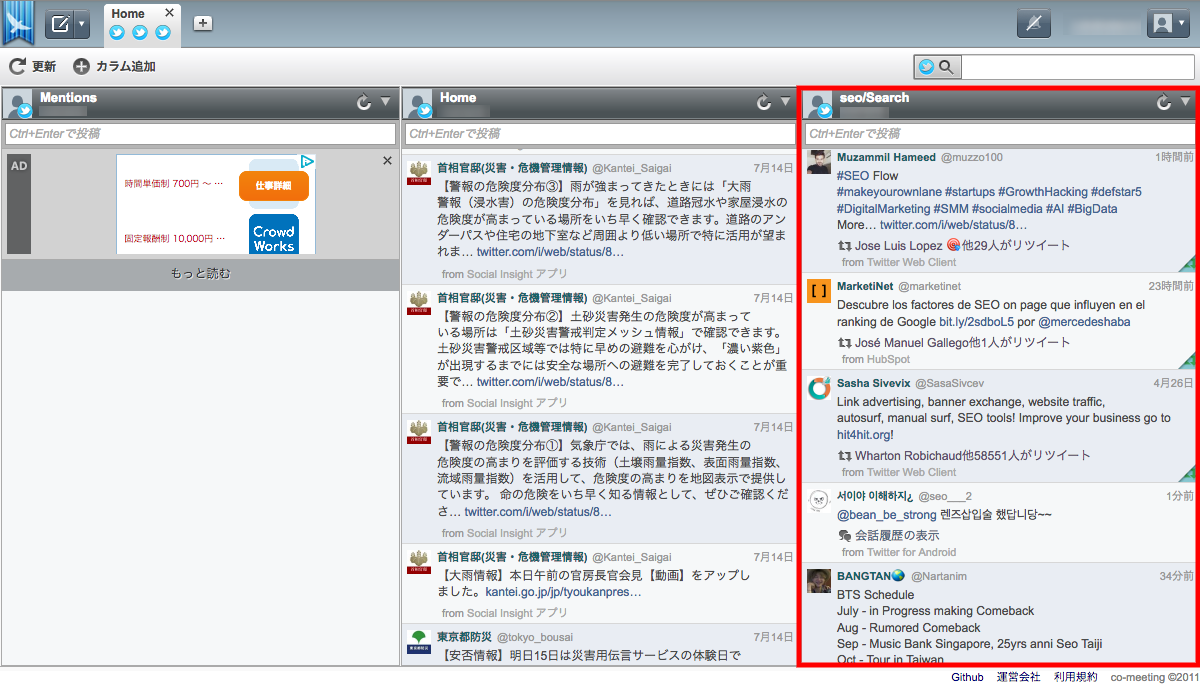Add a new tab with plus button
This screenshot has height=689, width=1200.
[x=203, y=23]
